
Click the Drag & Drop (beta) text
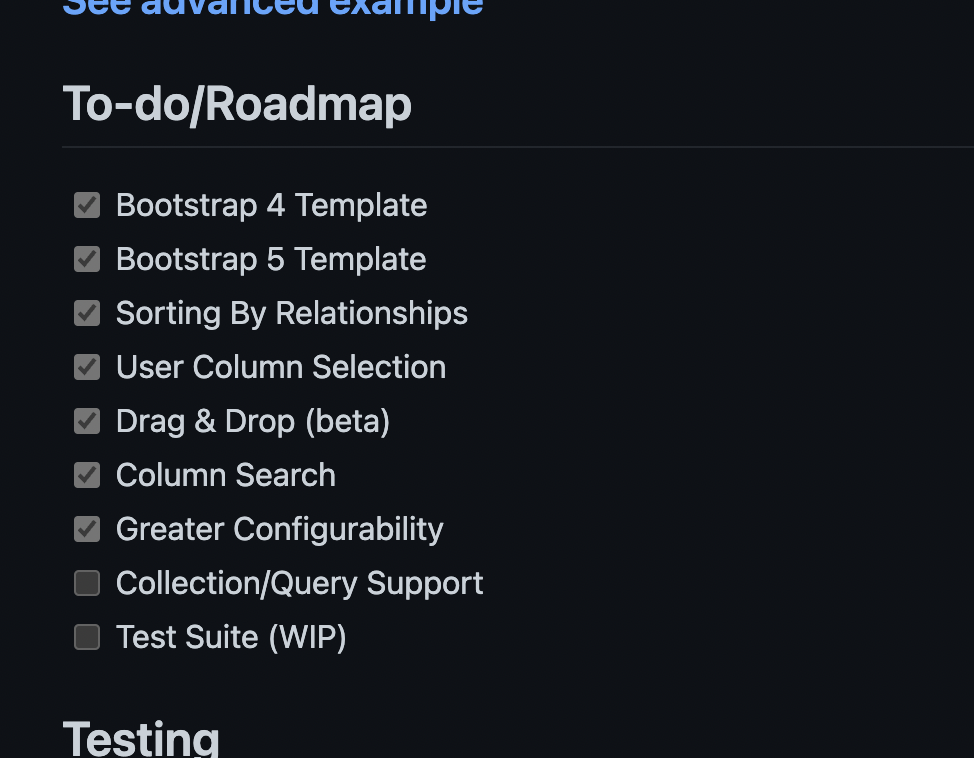(x=252, y=421)
